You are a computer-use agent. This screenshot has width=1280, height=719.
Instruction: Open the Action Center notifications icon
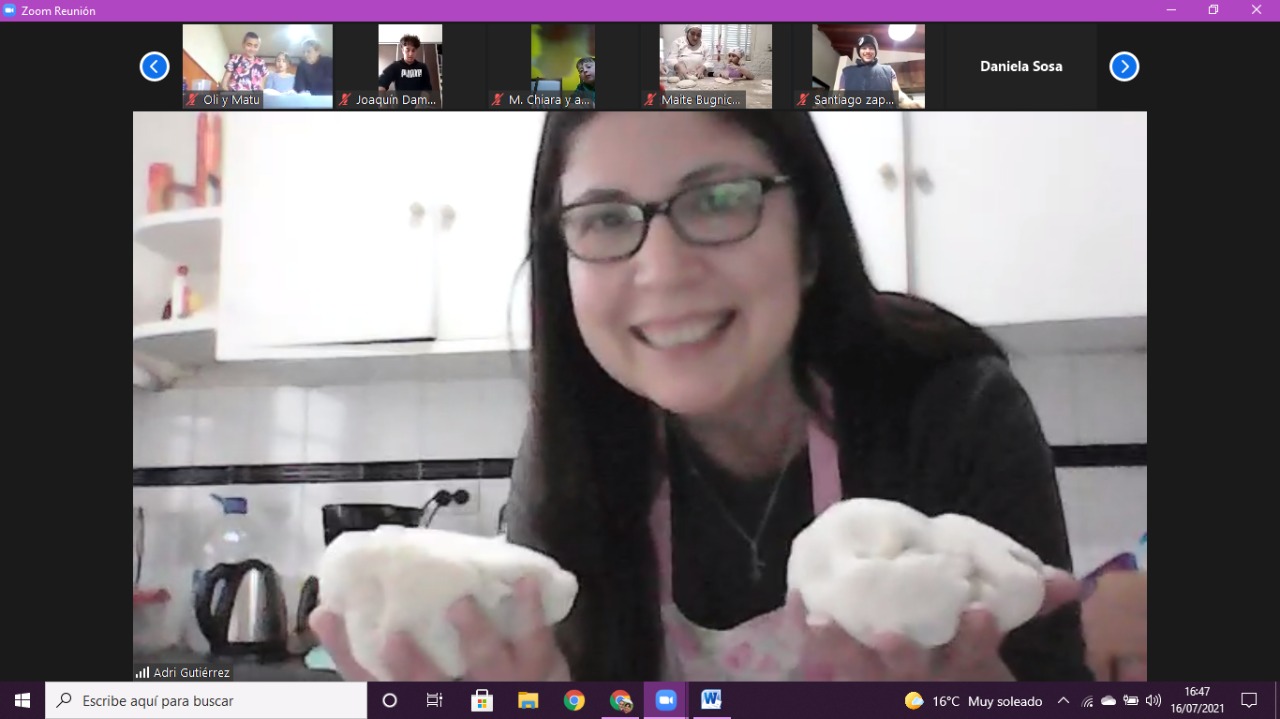pos(1249,700)
